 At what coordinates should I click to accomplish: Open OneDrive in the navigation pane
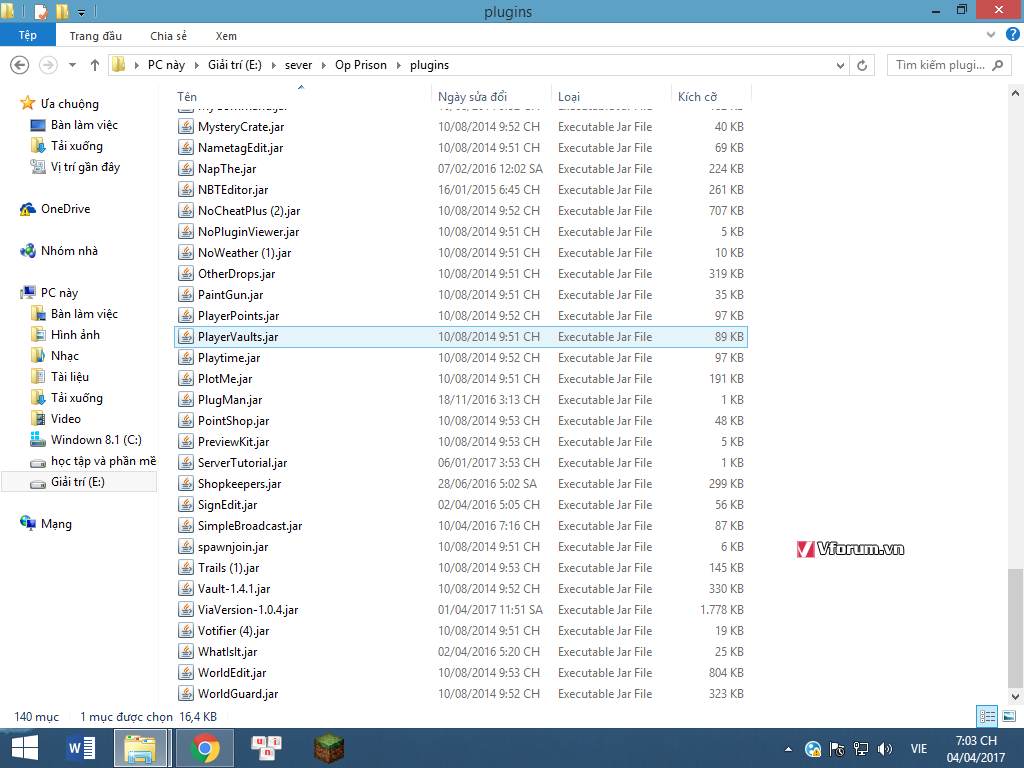(65, 209)
